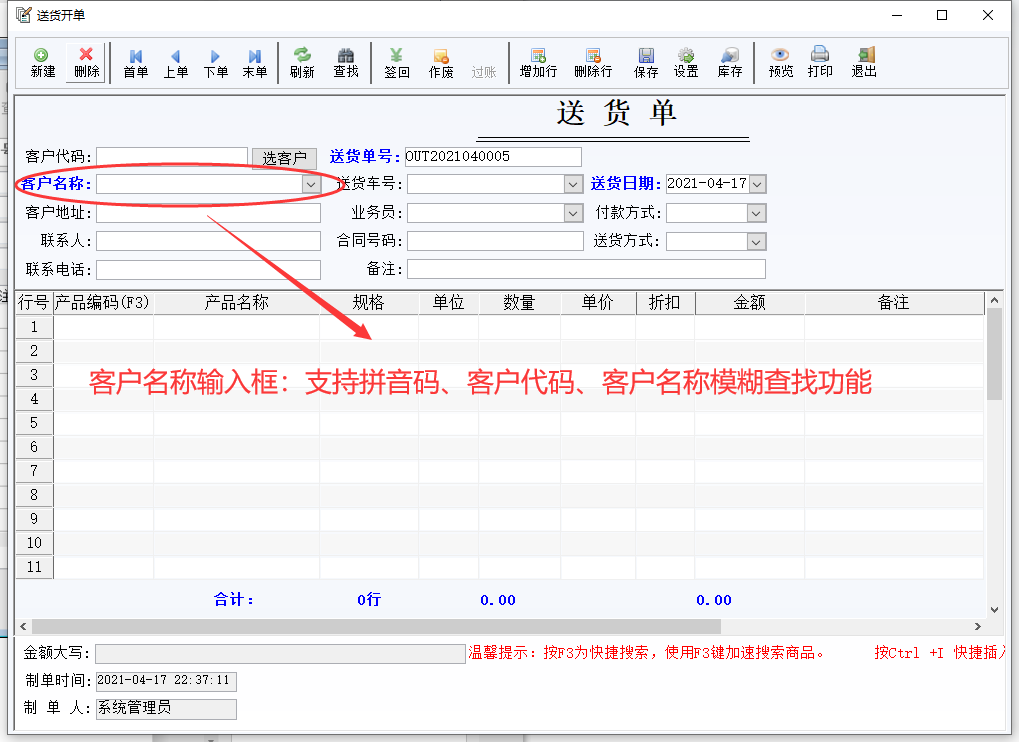The height and width of the screenshot is (742, 1019).
Task: Void the order with 作废
Action: click(x=441, y=63)
